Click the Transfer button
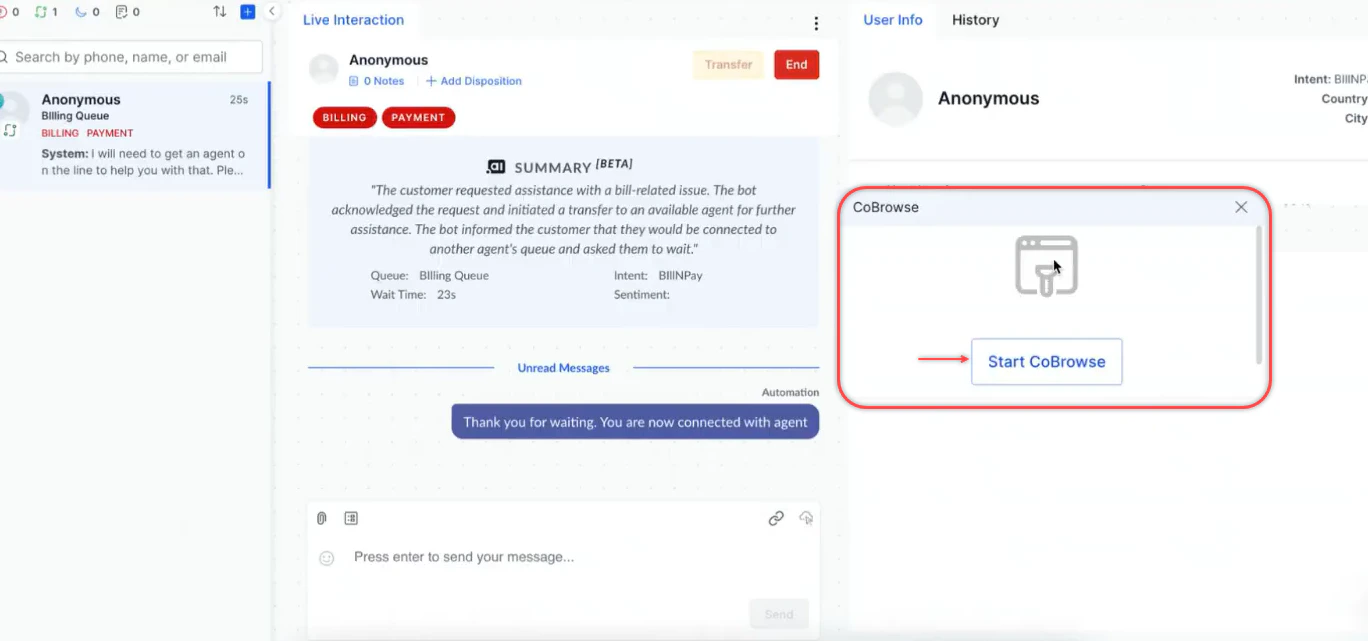Screen dimensions: 1368x641 (728, 65)
